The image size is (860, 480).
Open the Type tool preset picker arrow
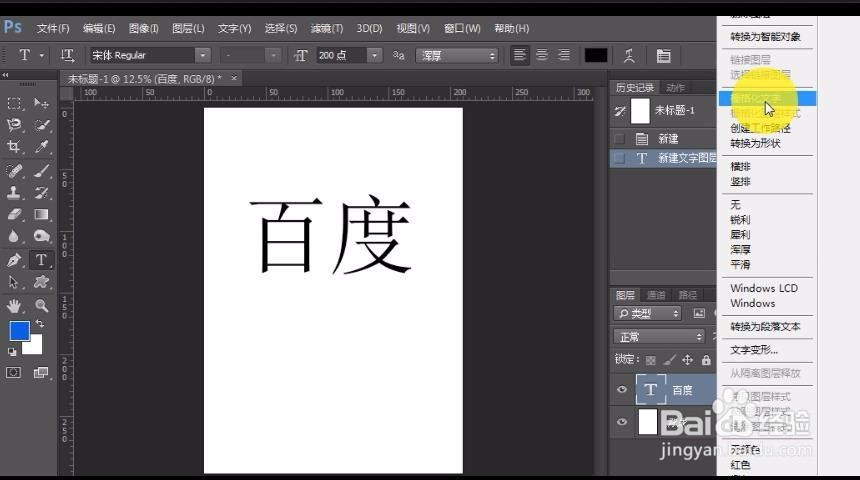42,56
